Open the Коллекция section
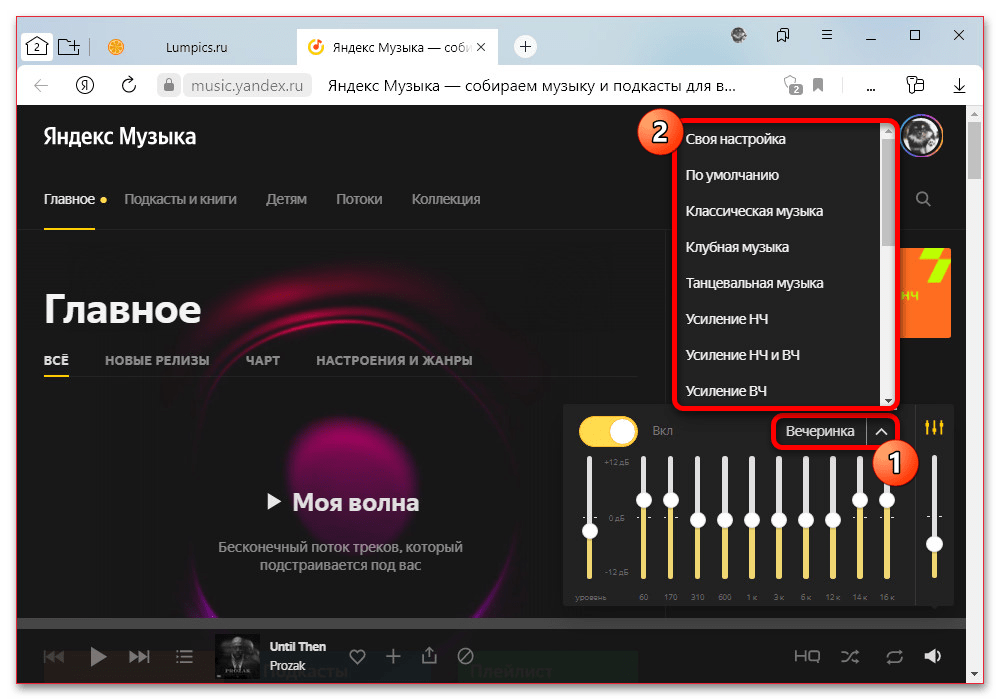Screen dimensions: 1000x700 (446, 200)
